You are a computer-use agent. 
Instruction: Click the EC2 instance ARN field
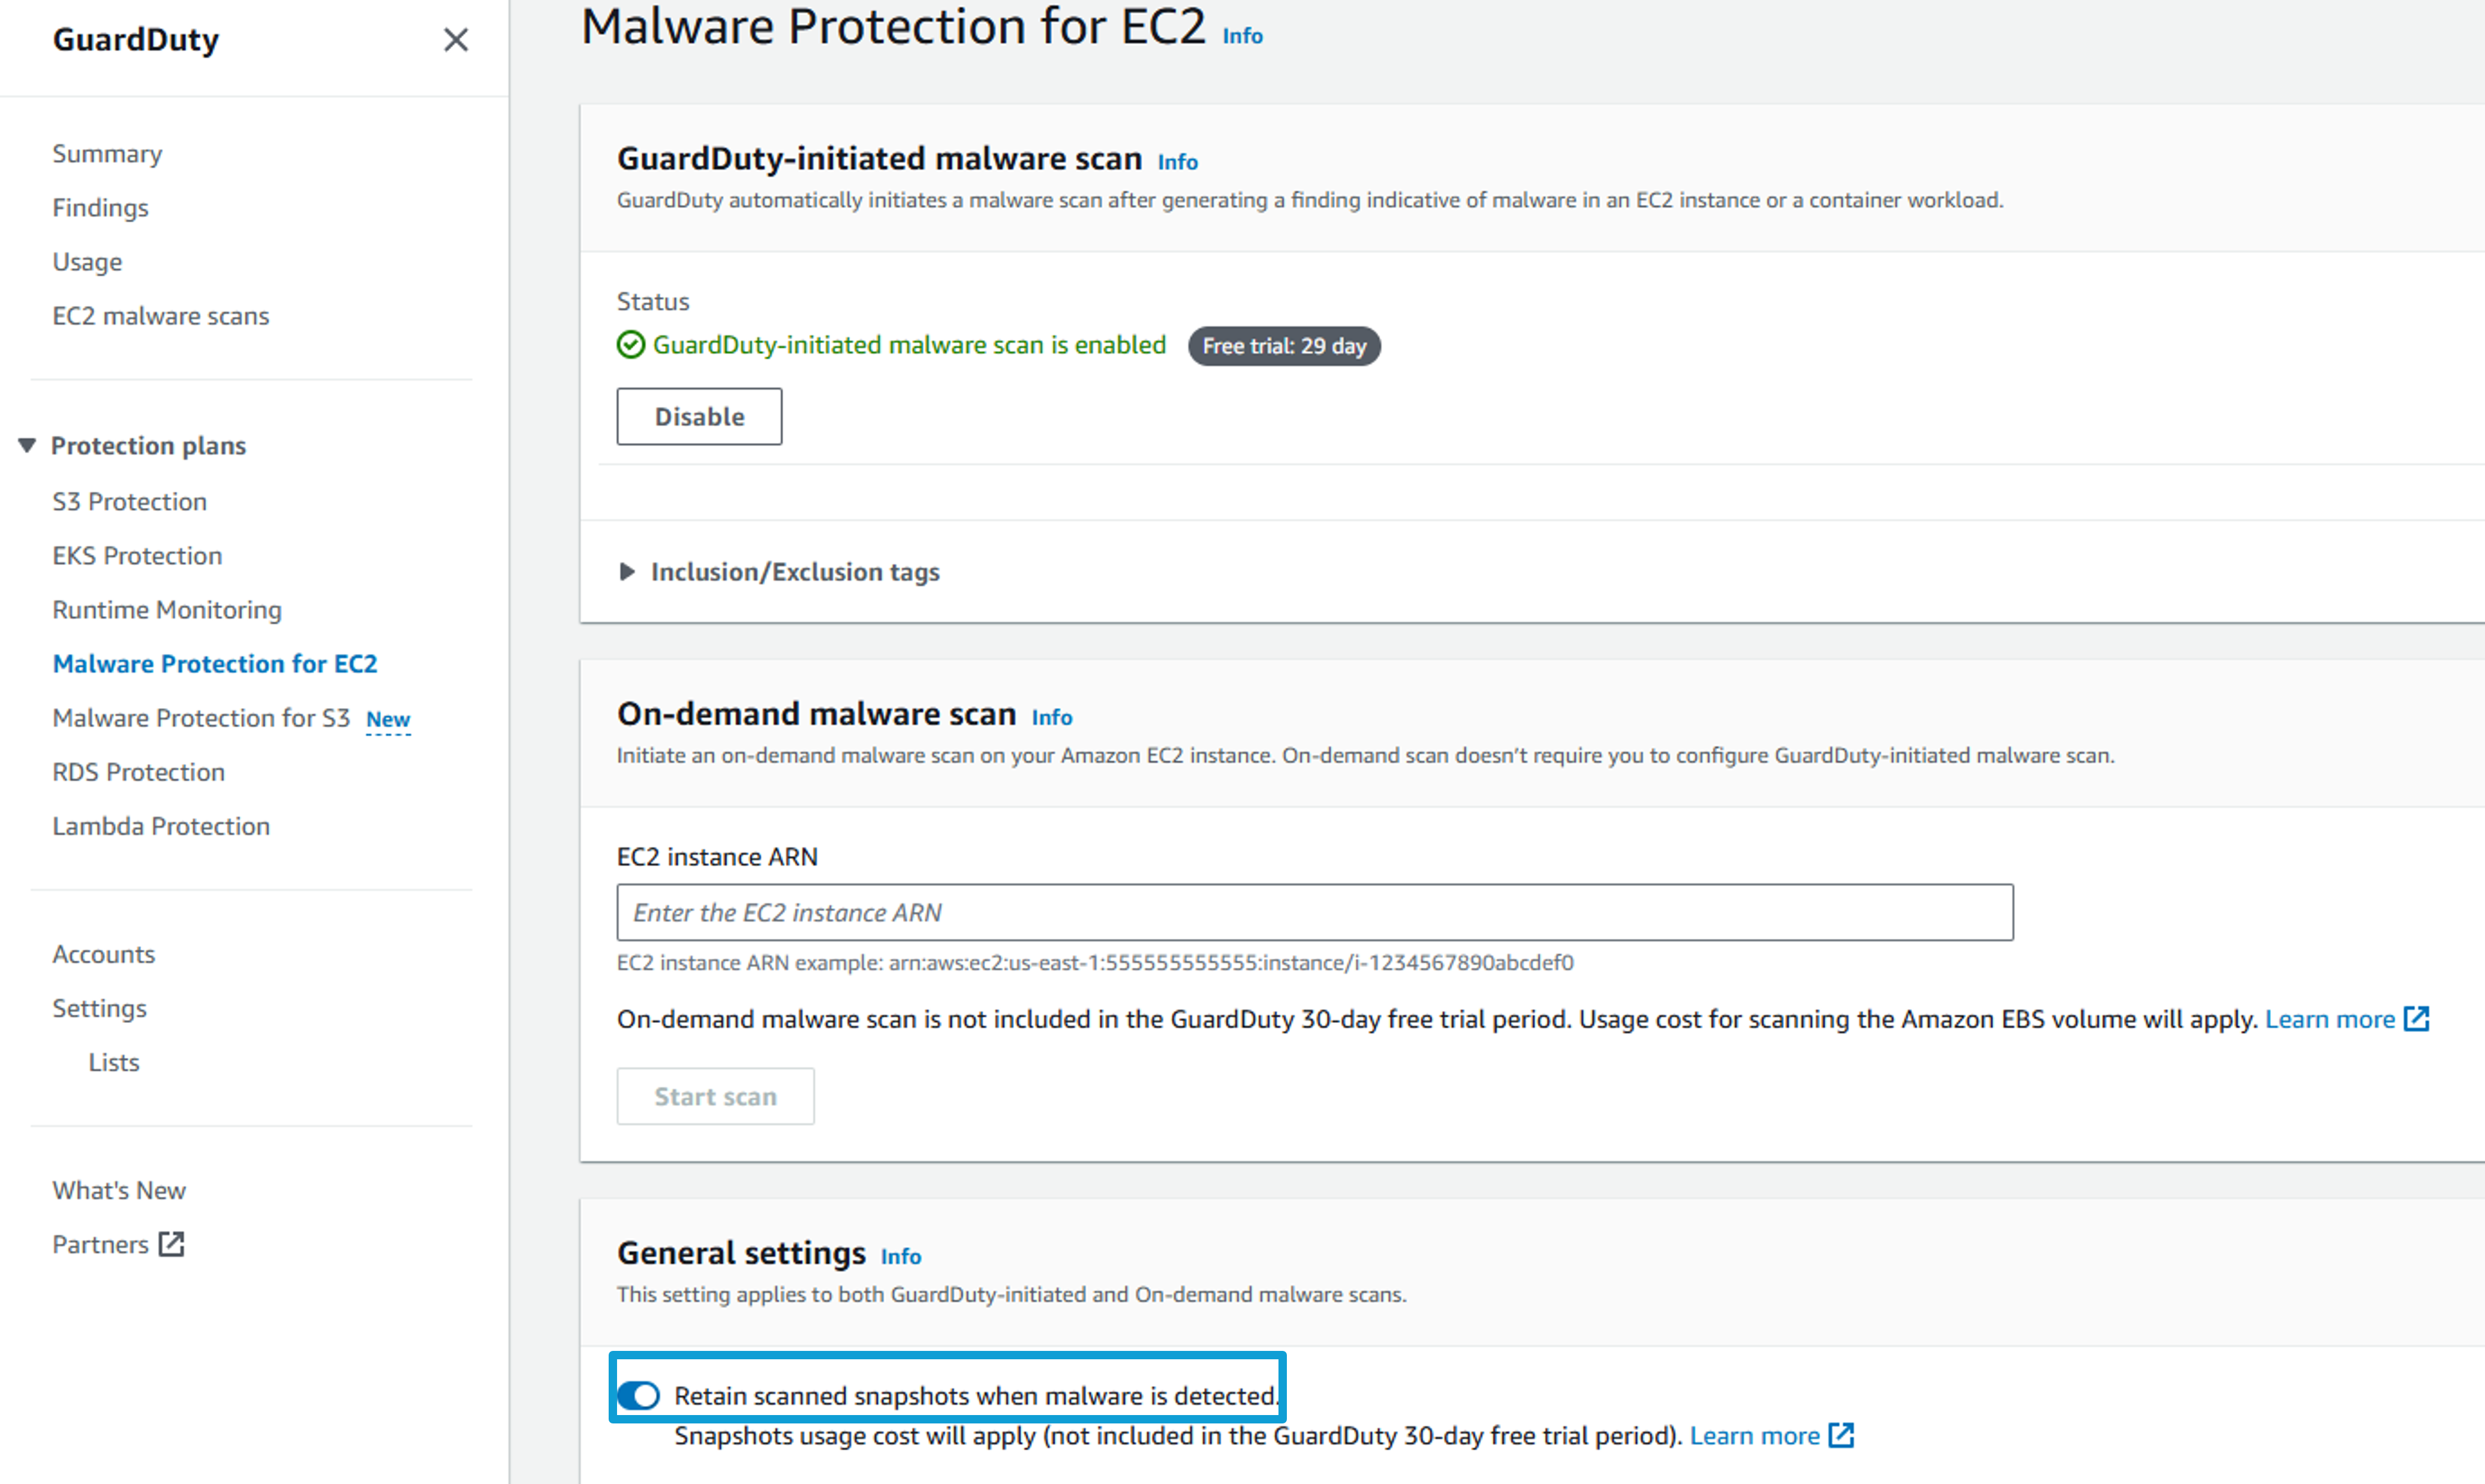tap(1315, 912)
